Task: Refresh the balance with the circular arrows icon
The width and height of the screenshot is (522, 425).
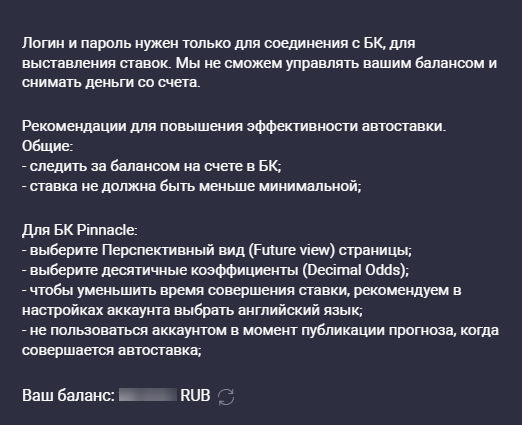Action: point(226,397)
